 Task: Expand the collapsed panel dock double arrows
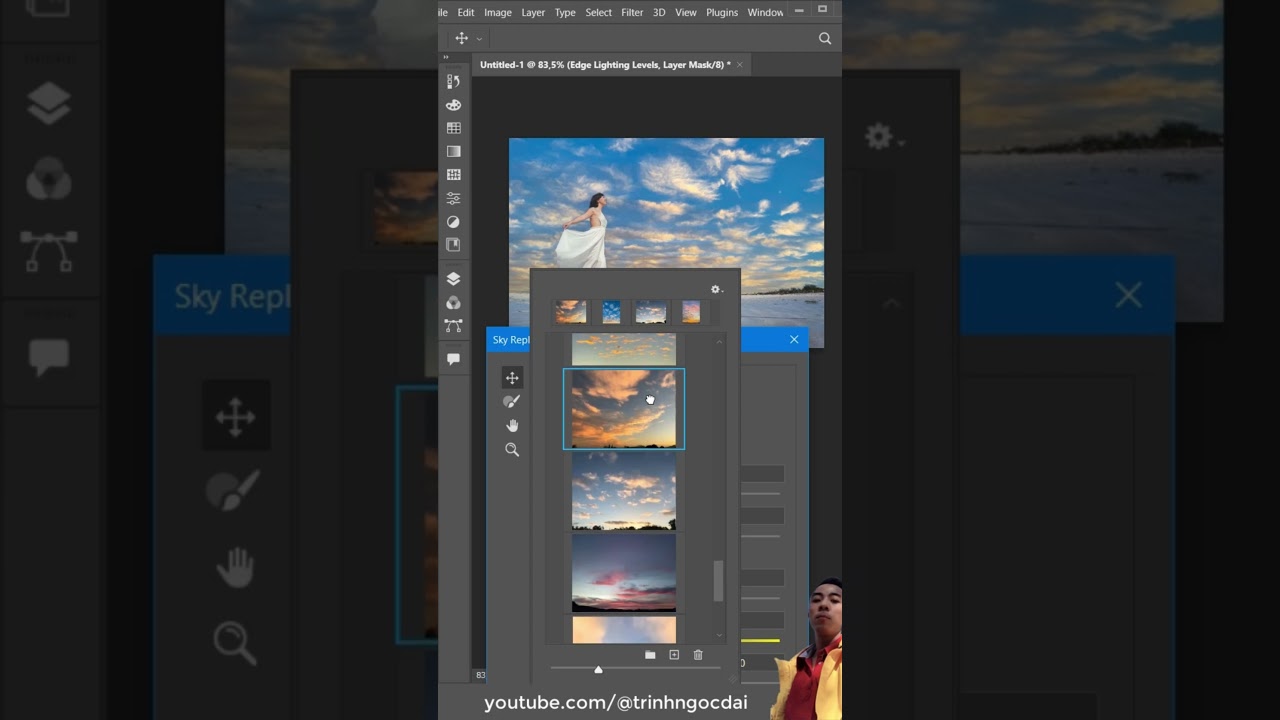[447, 58]
